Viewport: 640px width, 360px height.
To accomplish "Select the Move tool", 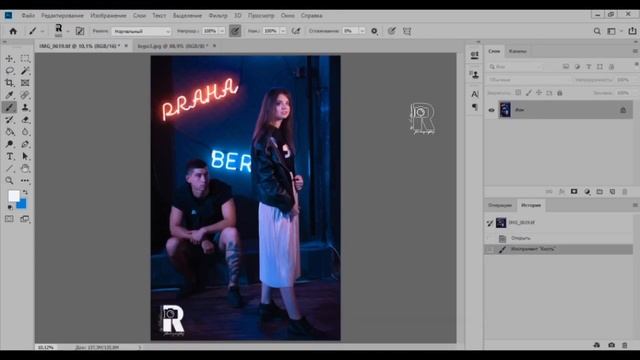I will click(x=9, y=59).
